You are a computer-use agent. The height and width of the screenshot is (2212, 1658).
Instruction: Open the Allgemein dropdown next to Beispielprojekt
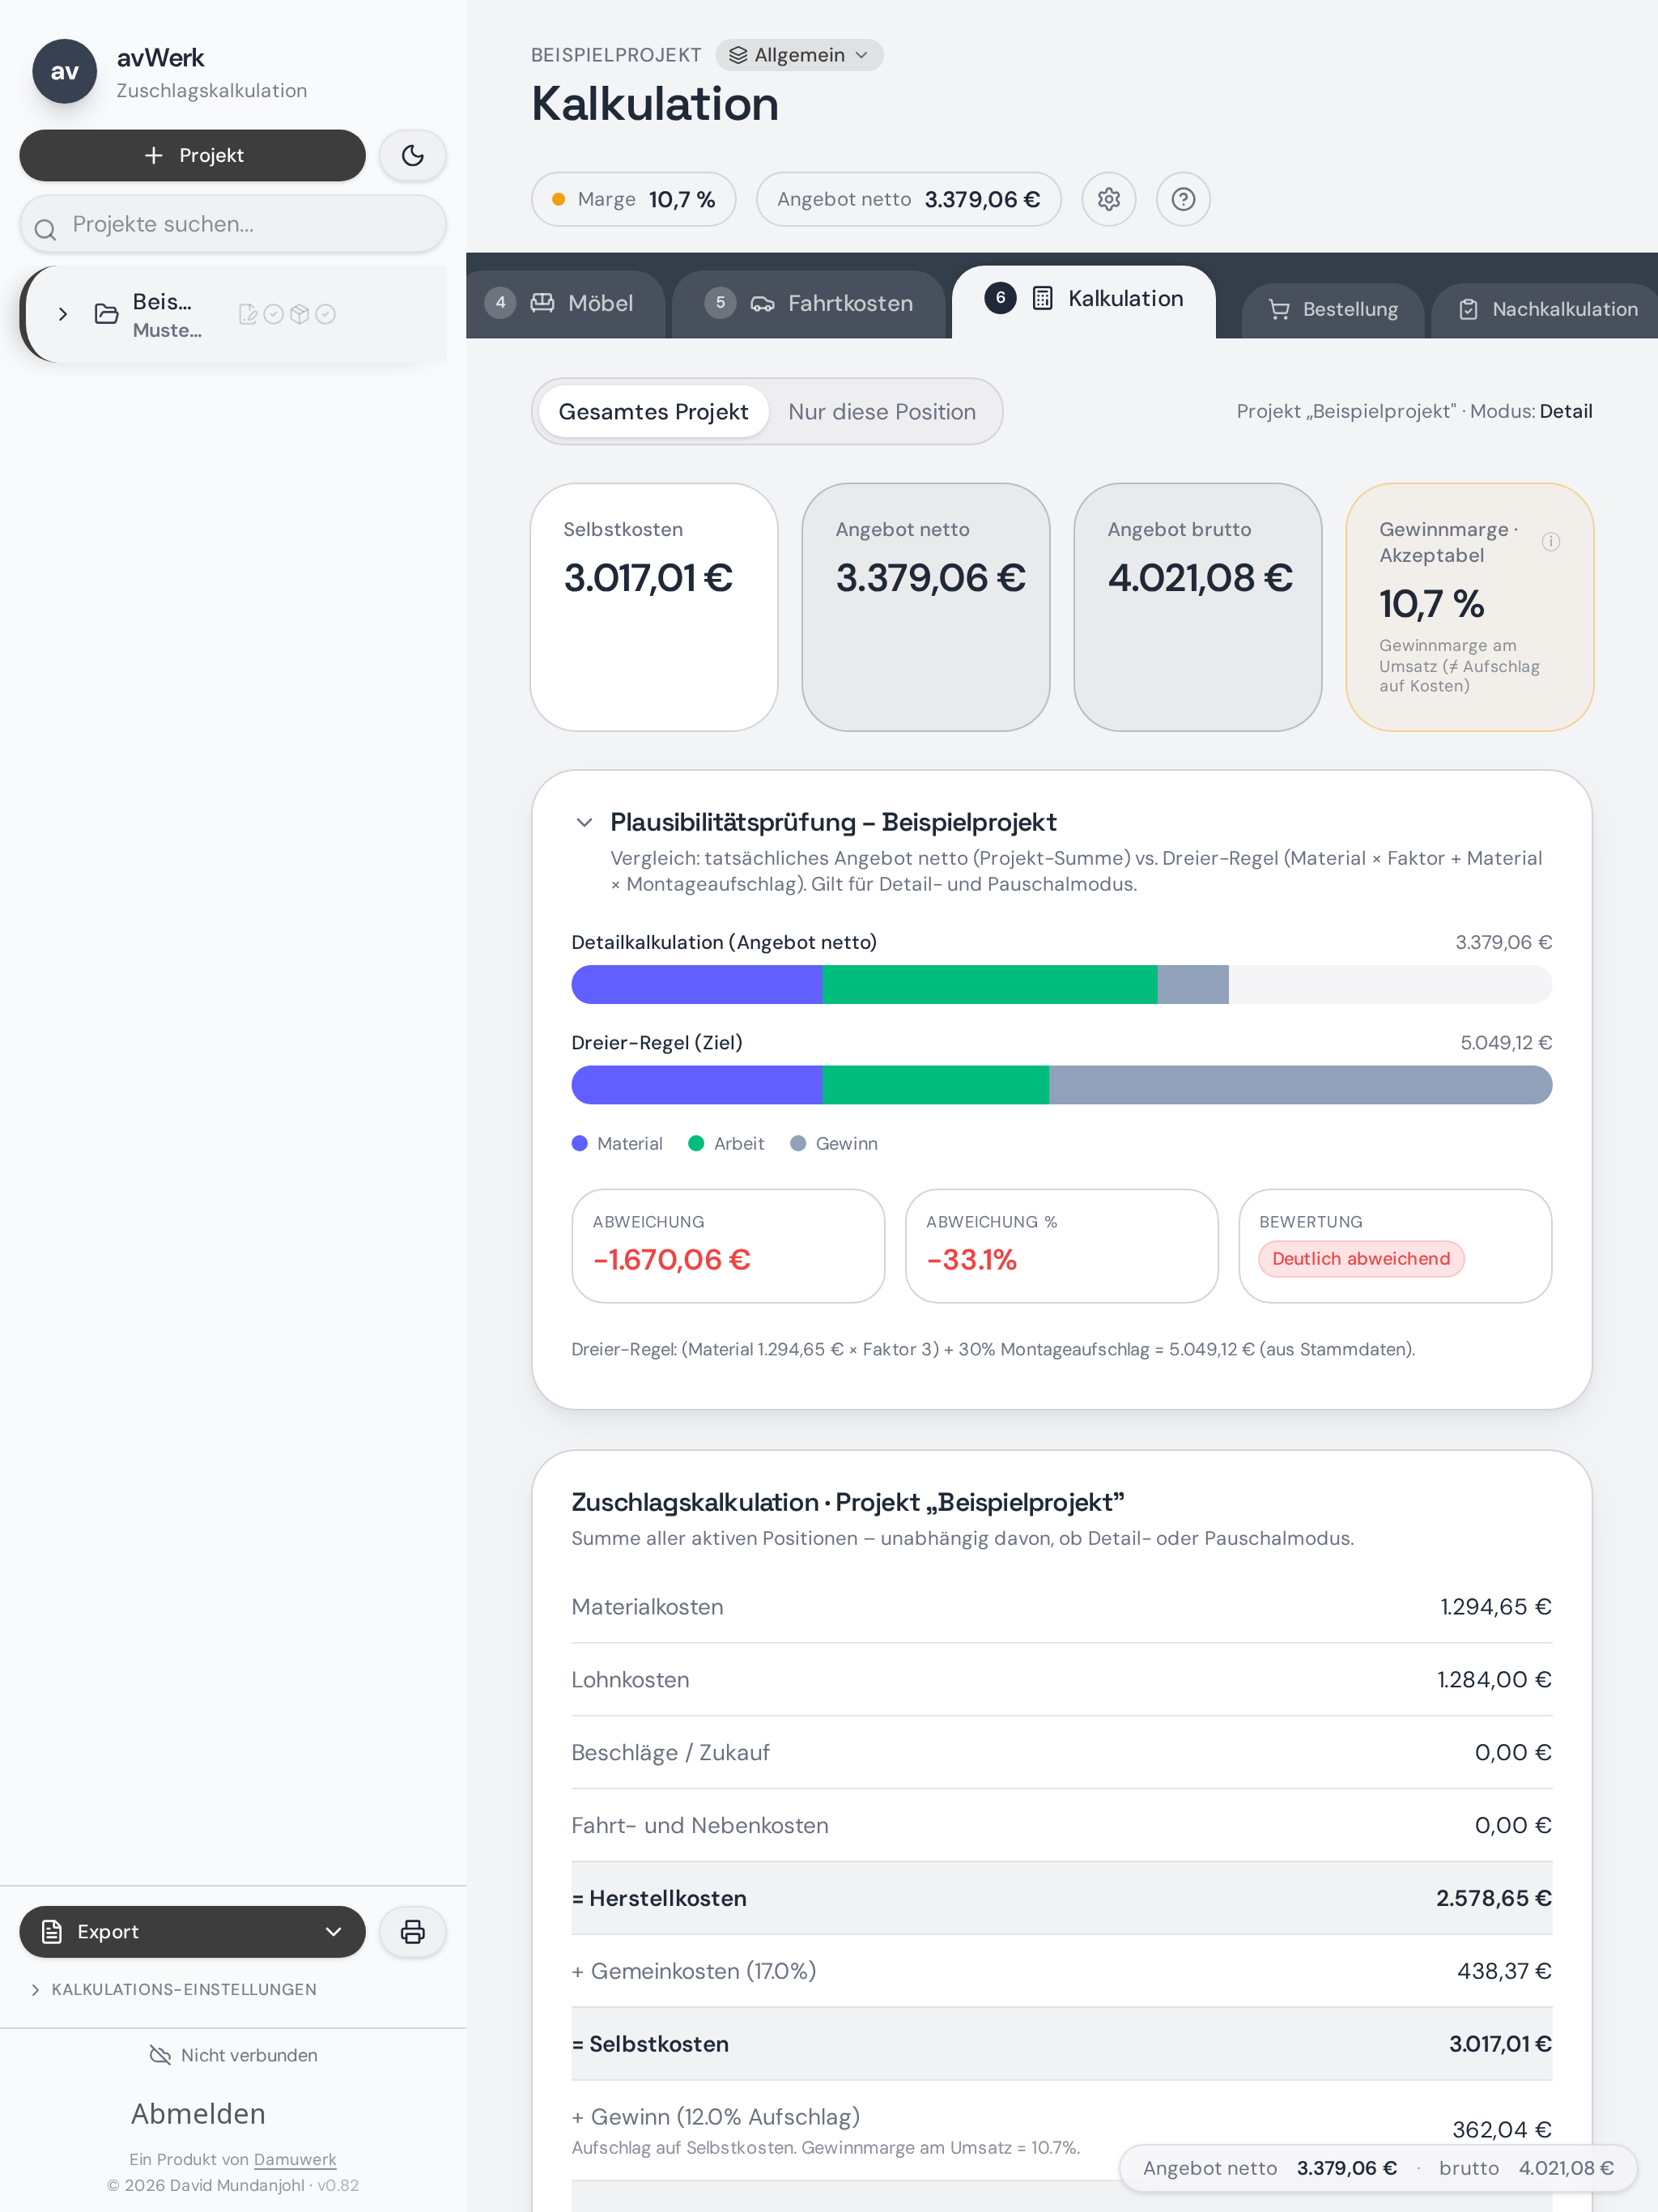click(799, 55)
